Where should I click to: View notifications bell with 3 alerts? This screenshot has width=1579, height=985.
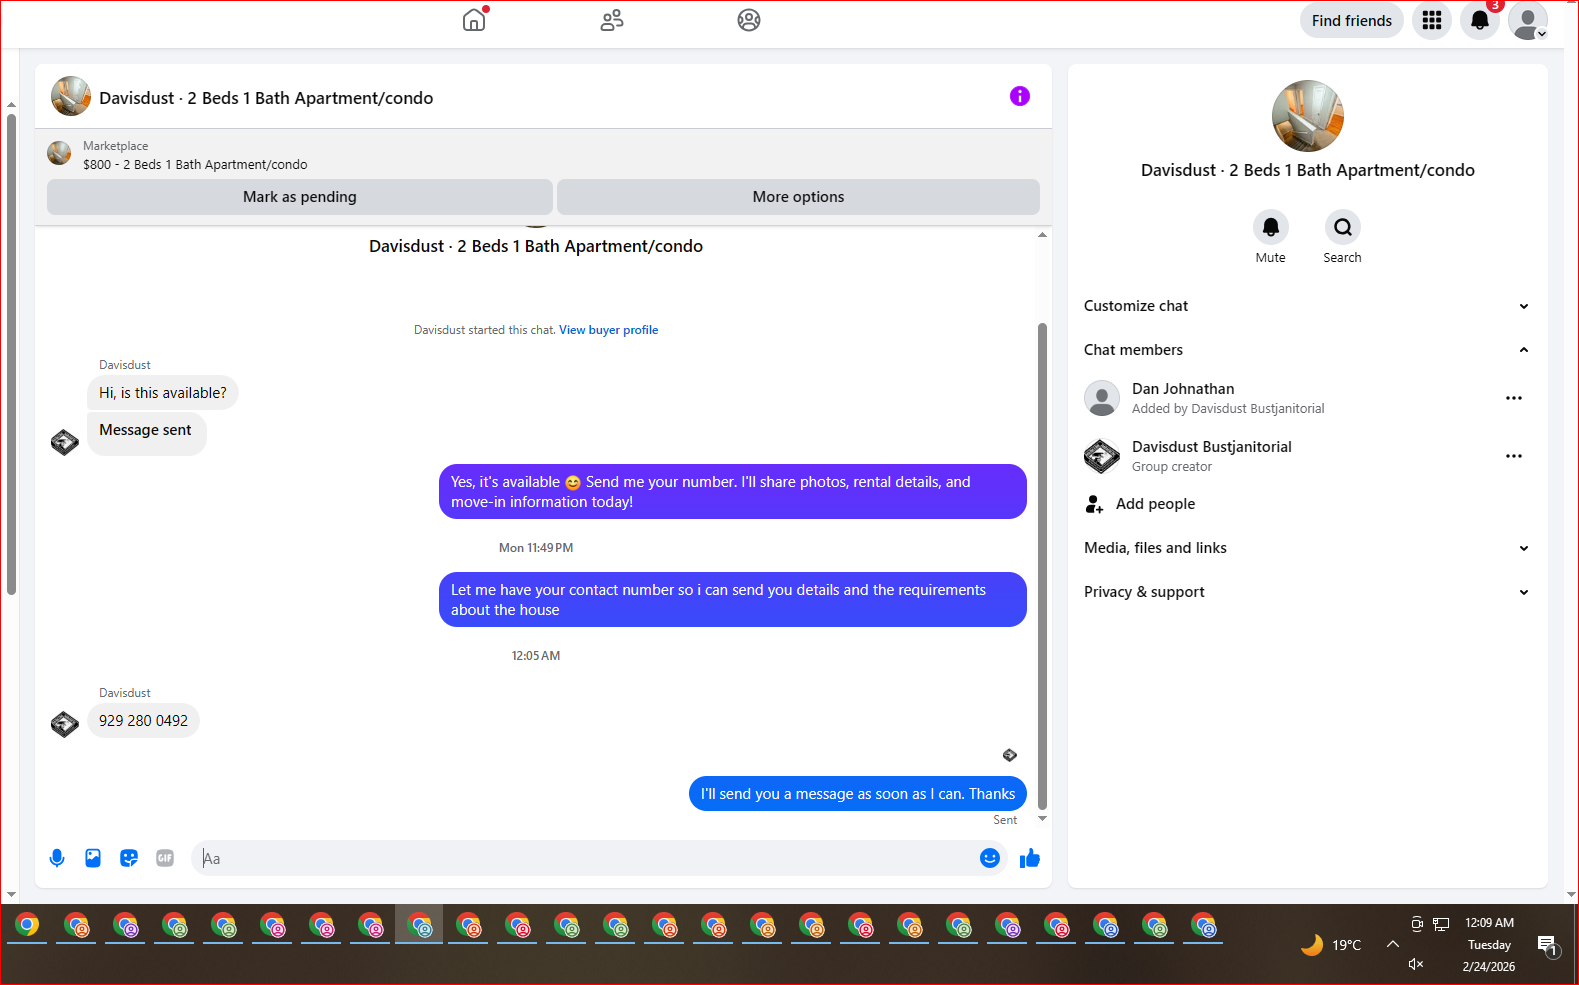(1480, 20)
